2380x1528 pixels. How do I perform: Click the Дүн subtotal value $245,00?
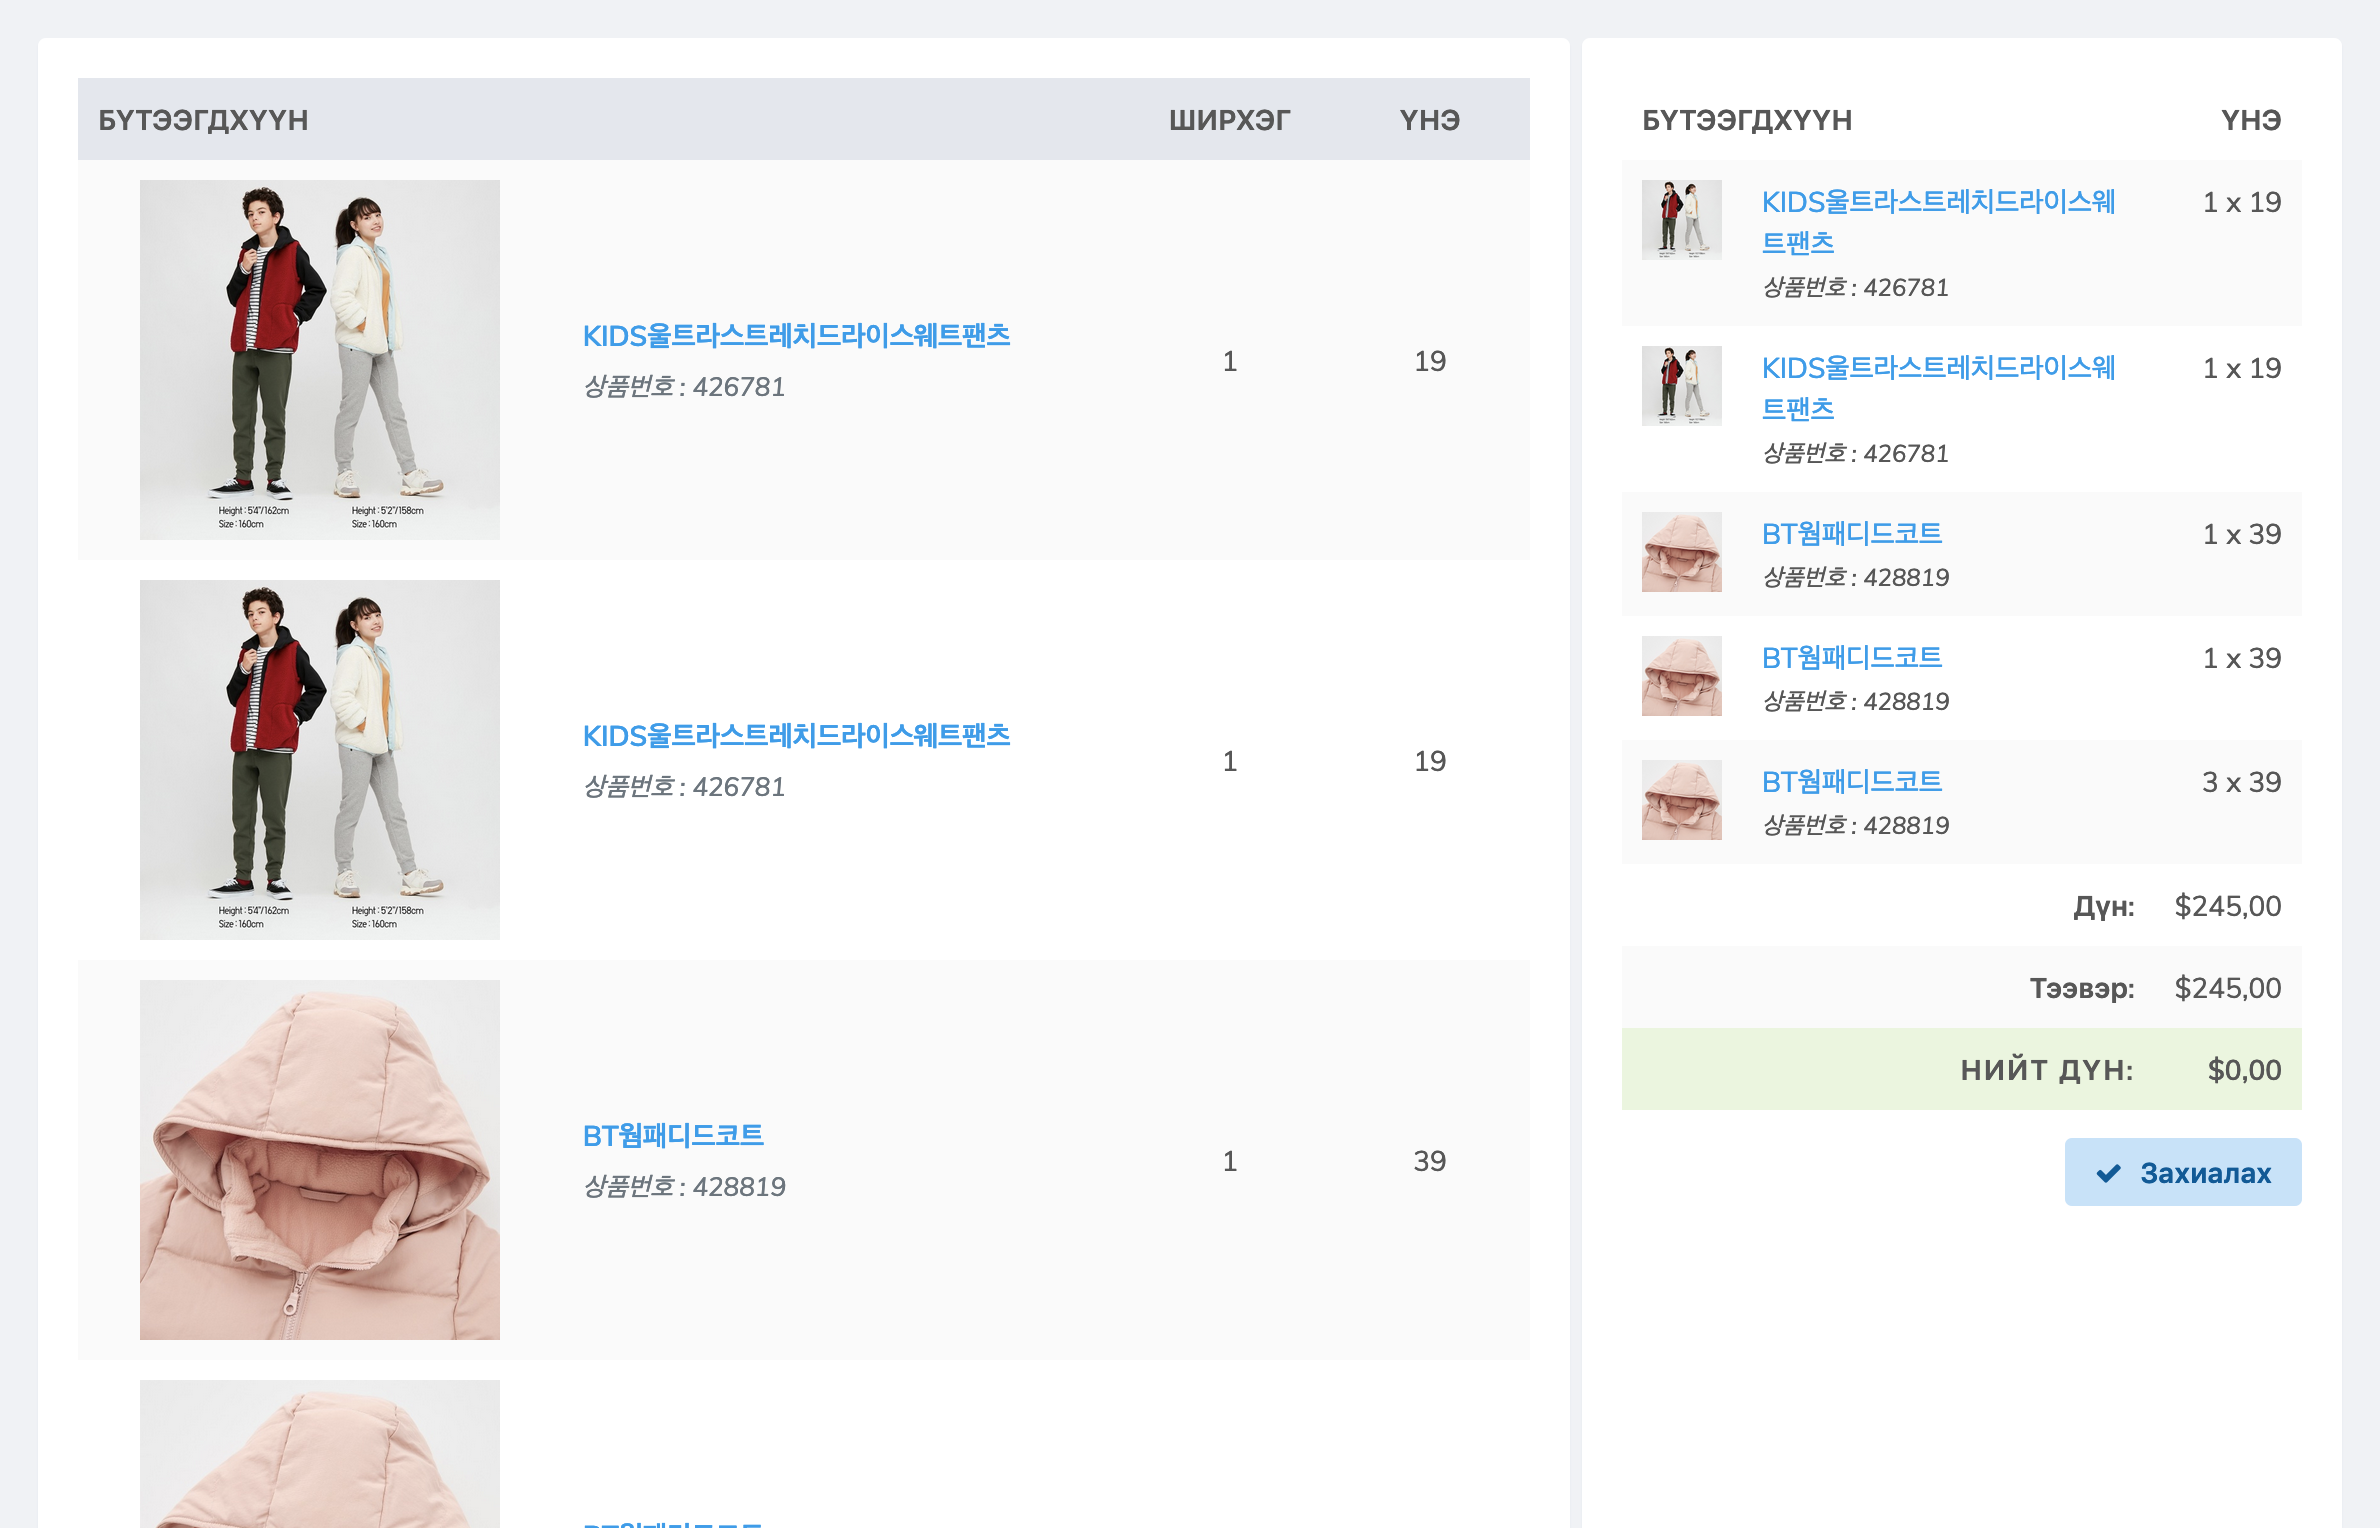2228,906
